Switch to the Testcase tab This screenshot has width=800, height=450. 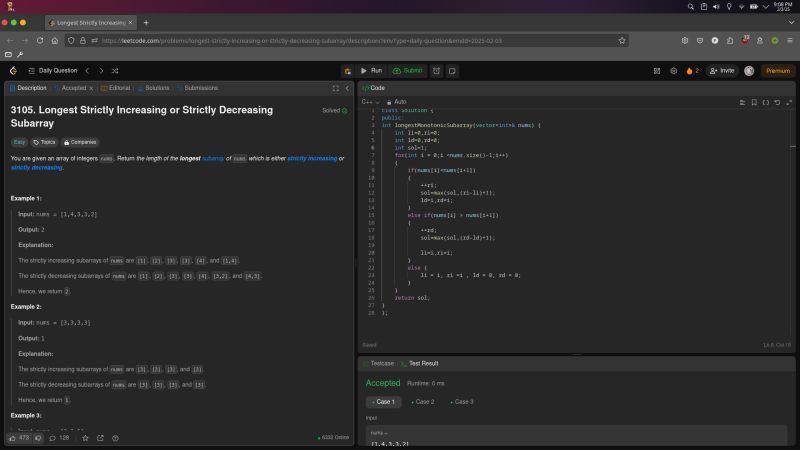(x=378, y=364)
